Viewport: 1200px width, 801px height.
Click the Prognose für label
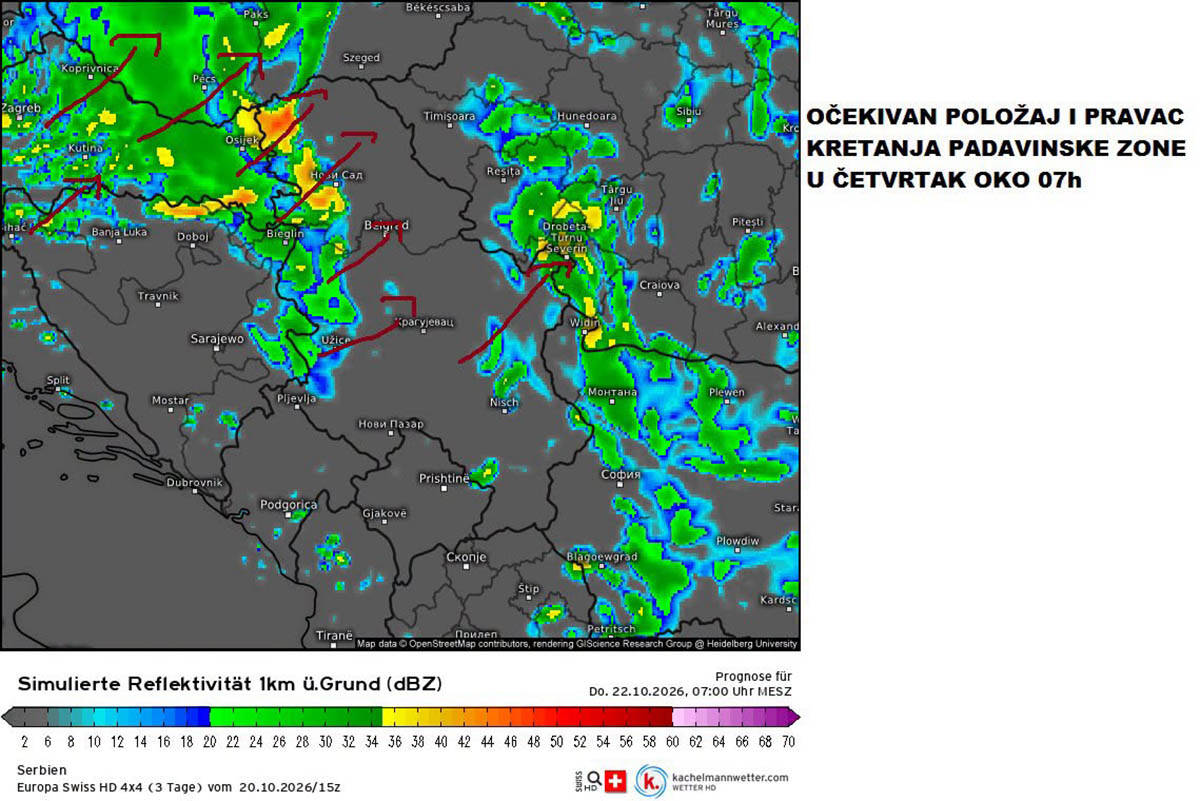click(x=753, y=677)
